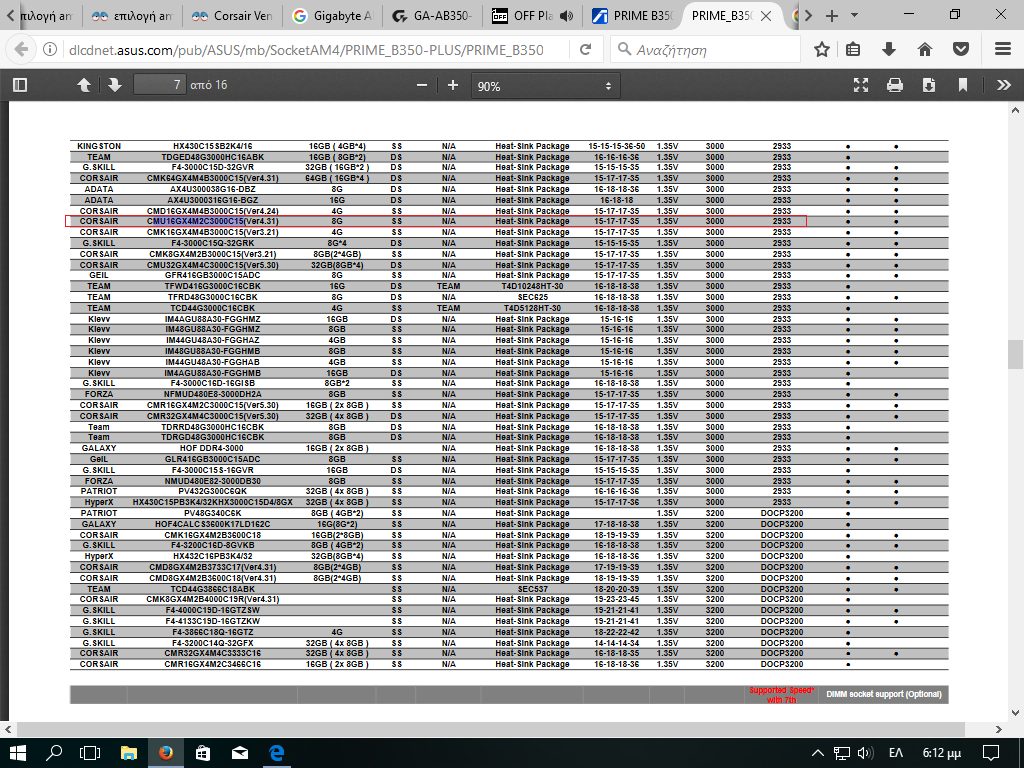Viewport: 1024px width, 768px height.
Task: Click HOF DDR4-3000 in GALAXY row
Action: 212,449
